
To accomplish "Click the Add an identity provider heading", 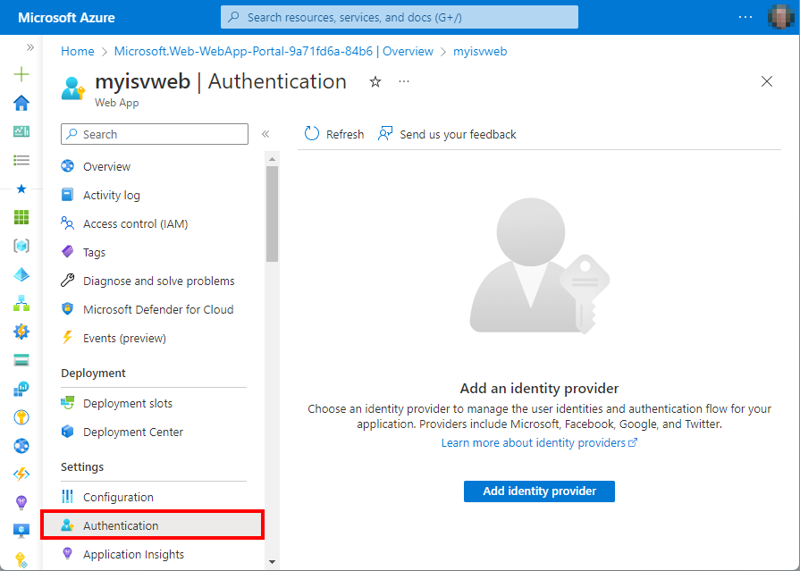I will point(539,388).
